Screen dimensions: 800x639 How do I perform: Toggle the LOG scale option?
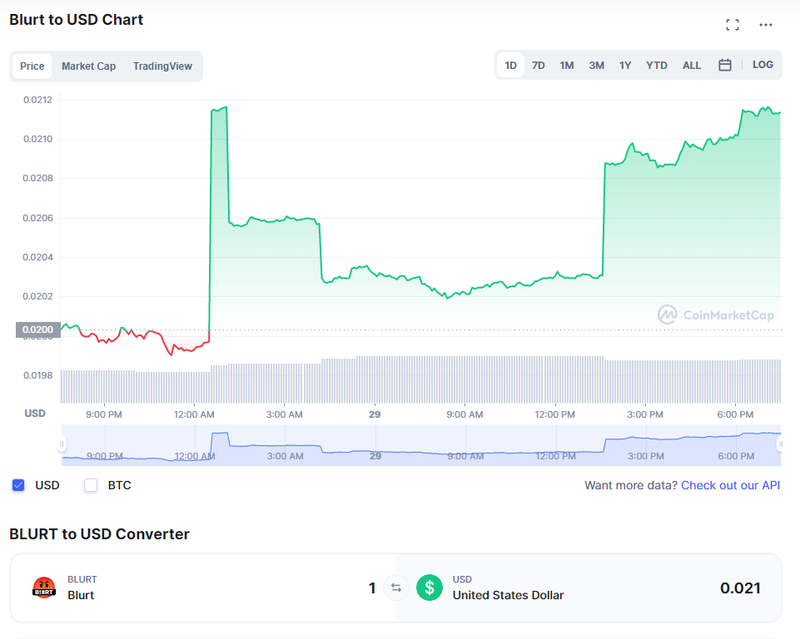coord(762,65)
